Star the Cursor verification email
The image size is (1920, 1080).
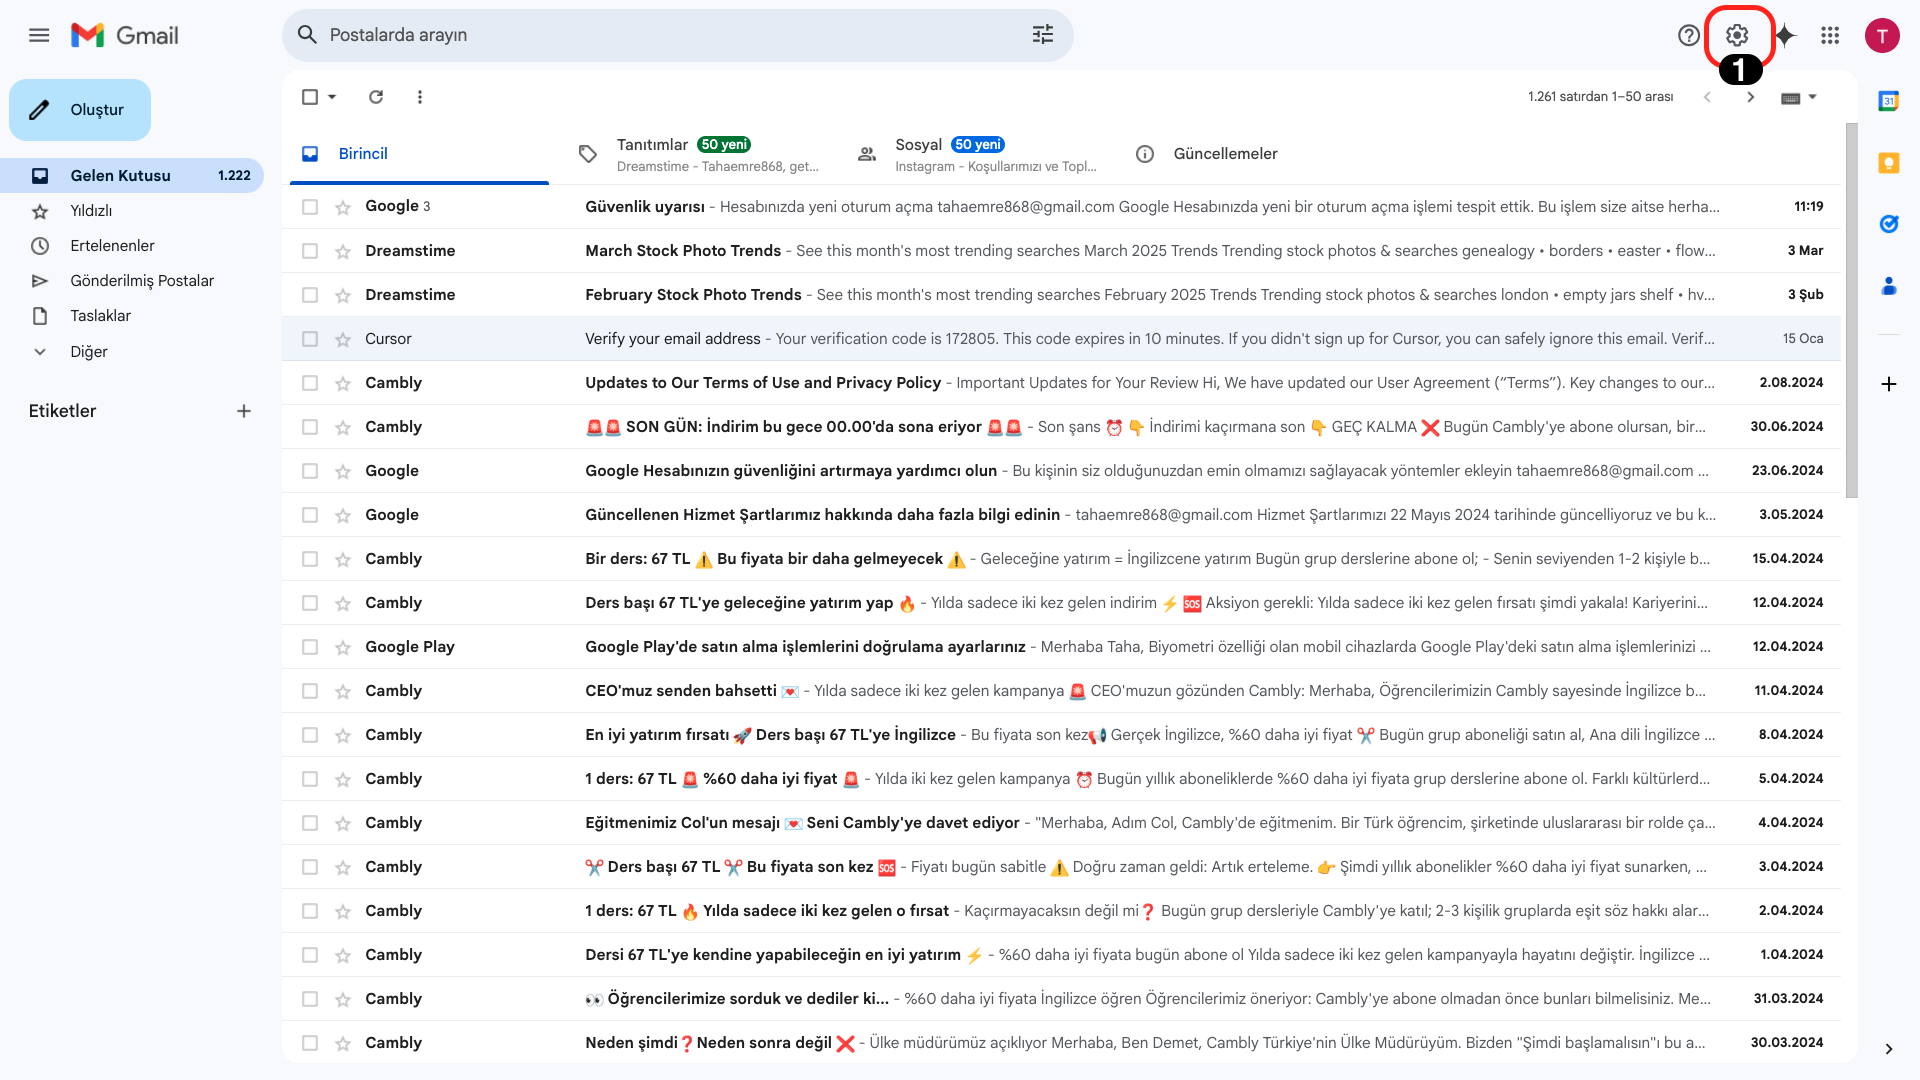(x=343, y=339)
